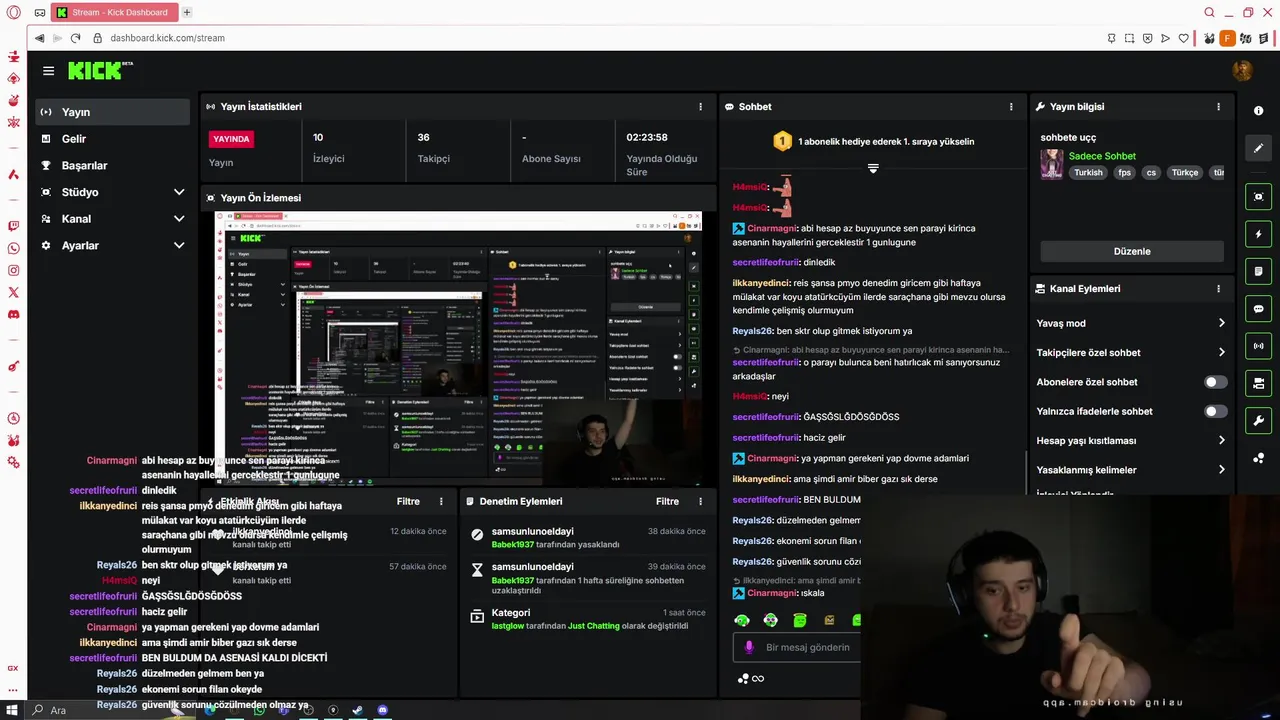Image resolution: width=1280 pixels, height=720 pixels.
Task: Expand Takipçilere özel sohbet chevron
Action: tap(1221, 352)
